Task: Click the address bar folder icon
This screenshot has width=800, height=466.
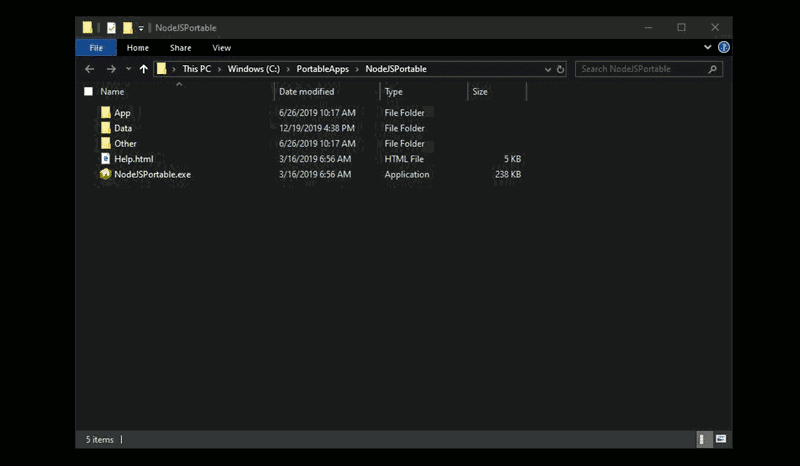Action: click(161, 68)
